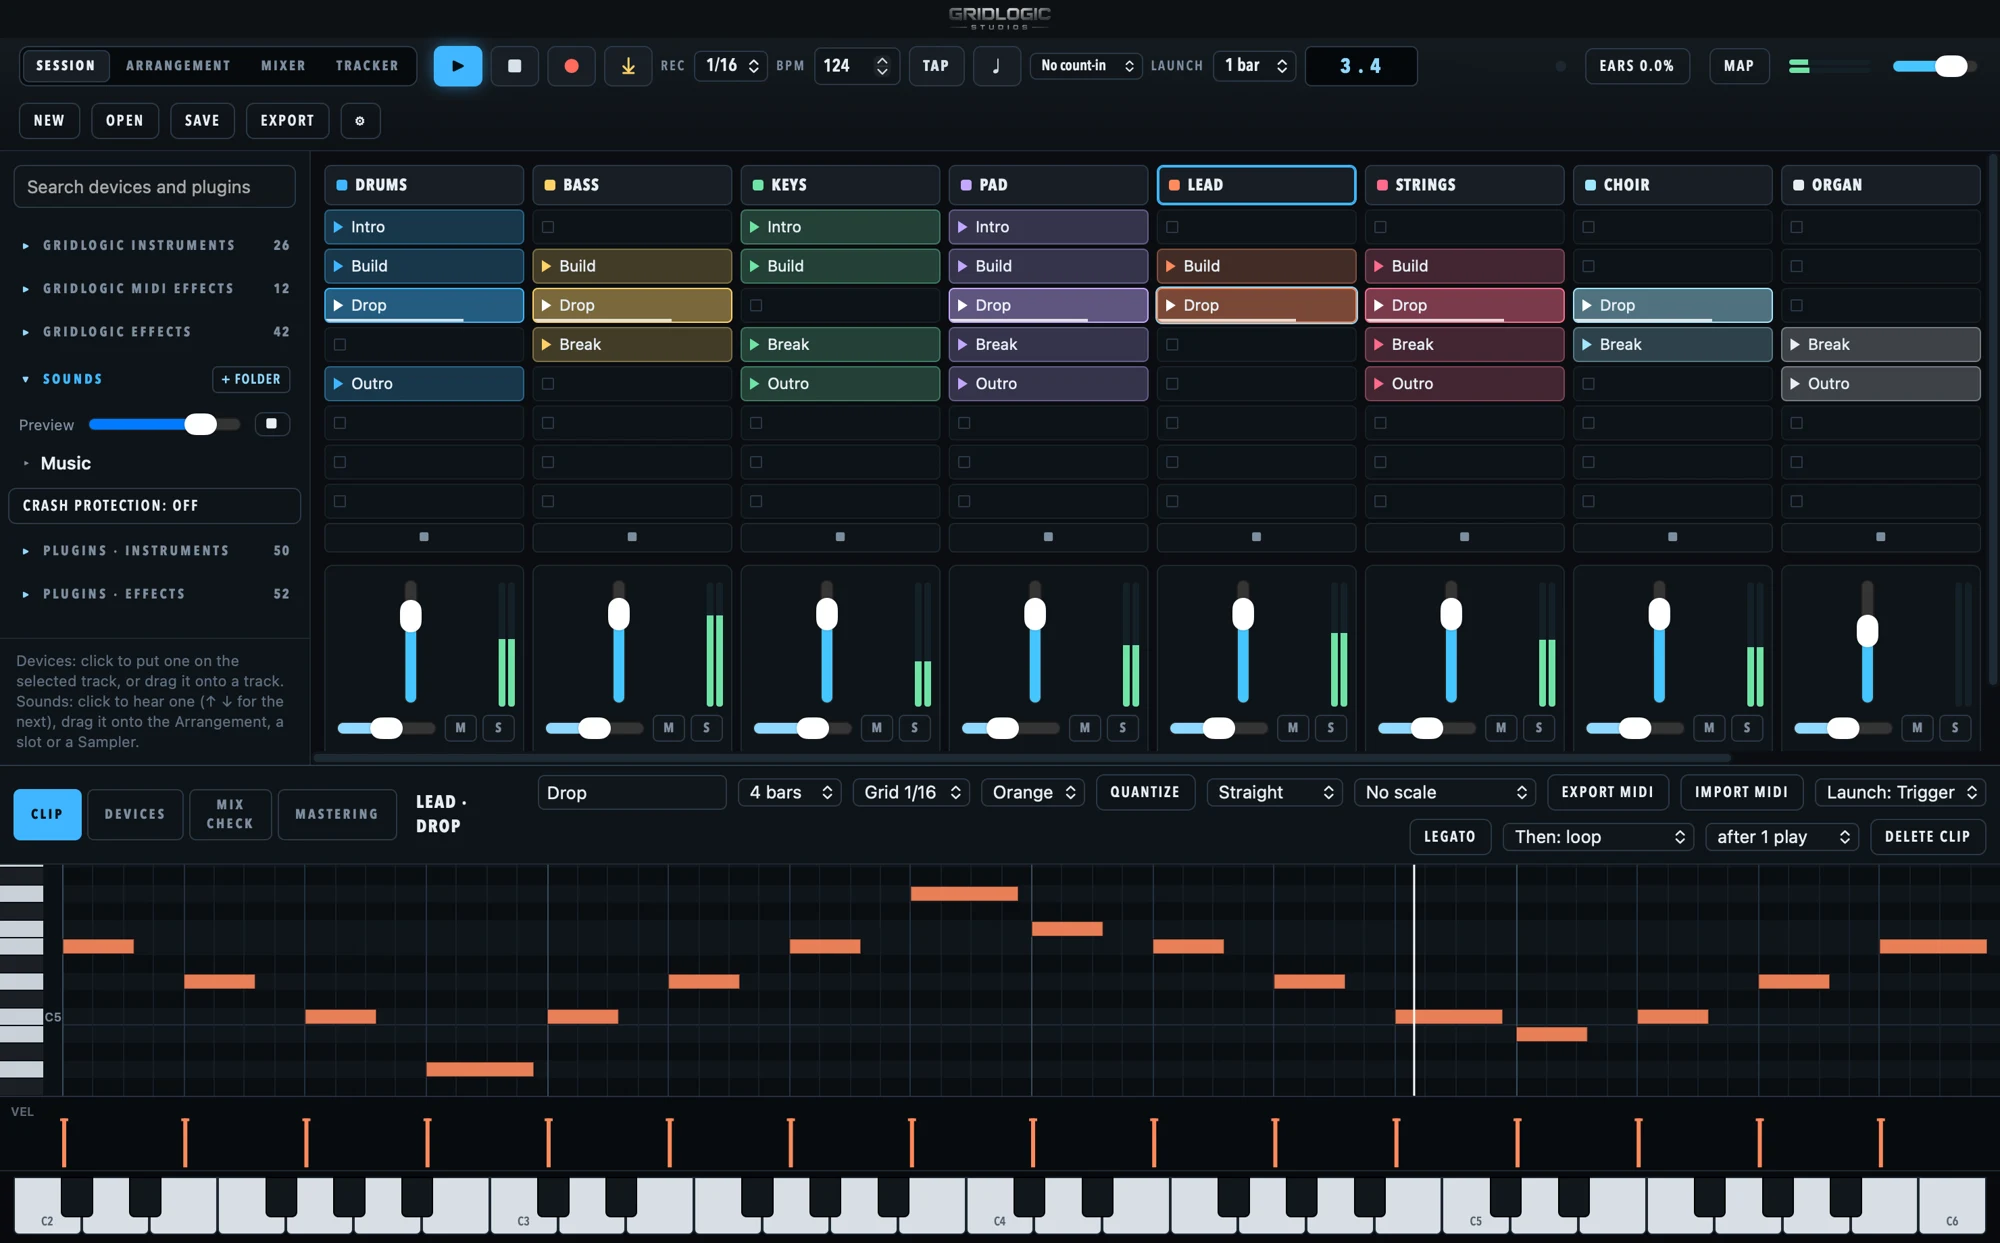
Task: Mute the Strings track
Action: (x=1500, y=728)
